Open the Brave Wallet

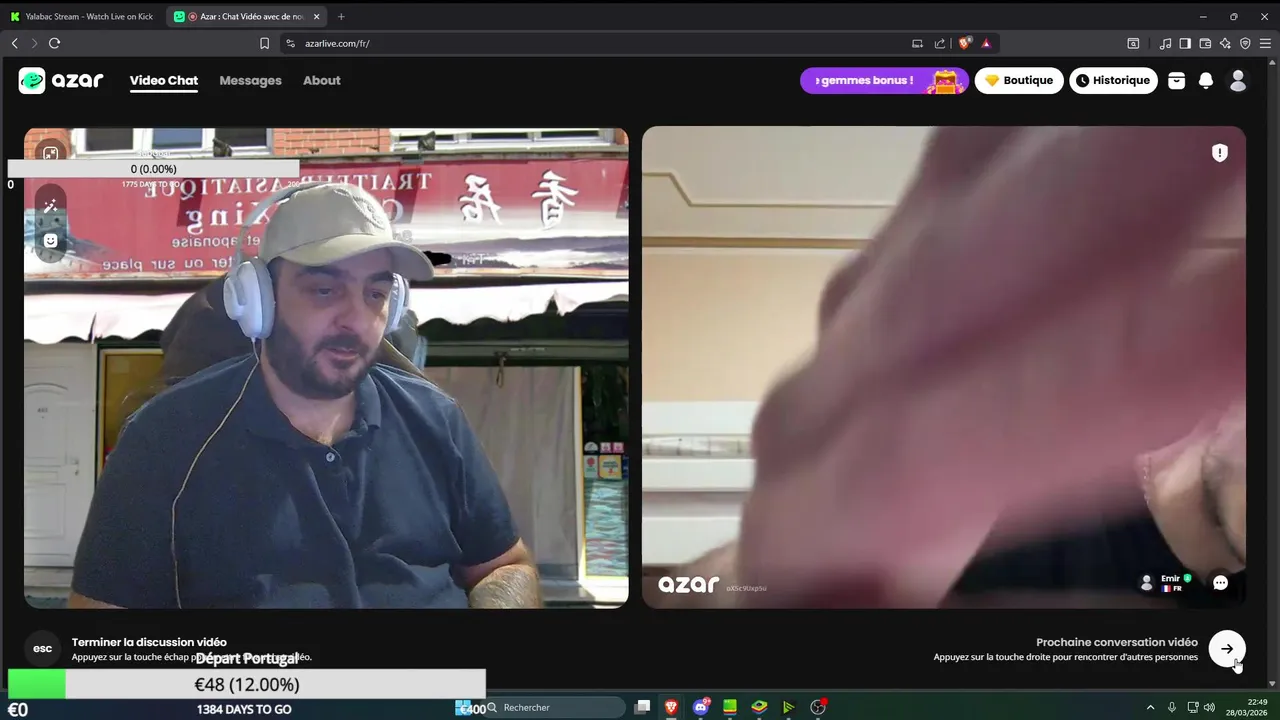coord(1205,43)
